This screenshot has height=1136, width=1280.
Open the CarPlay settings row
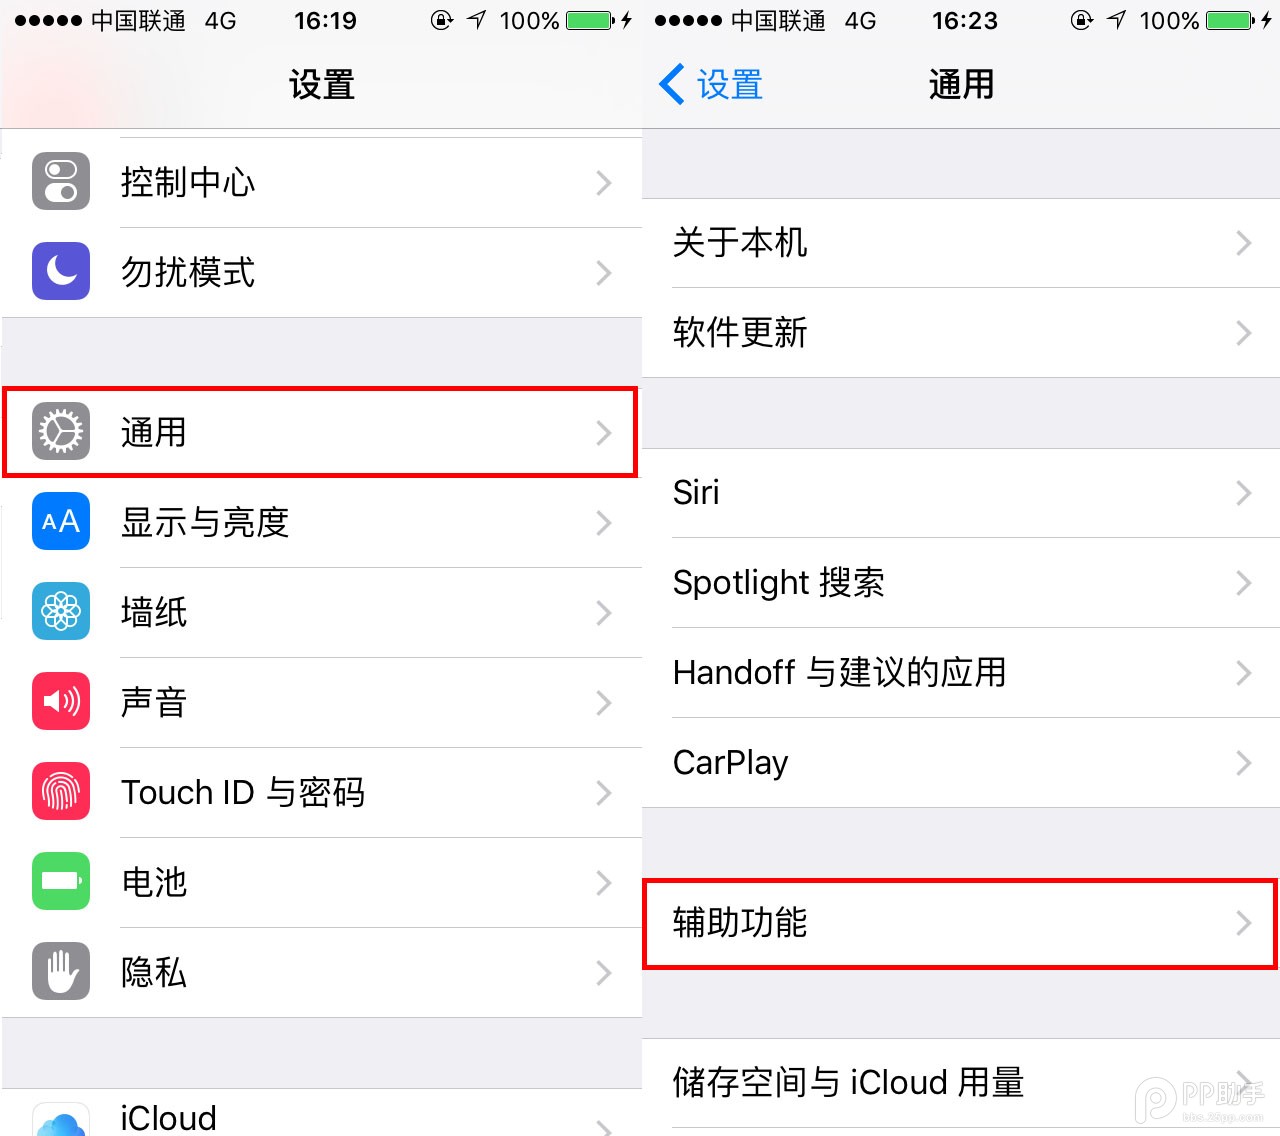coord(960,763)
